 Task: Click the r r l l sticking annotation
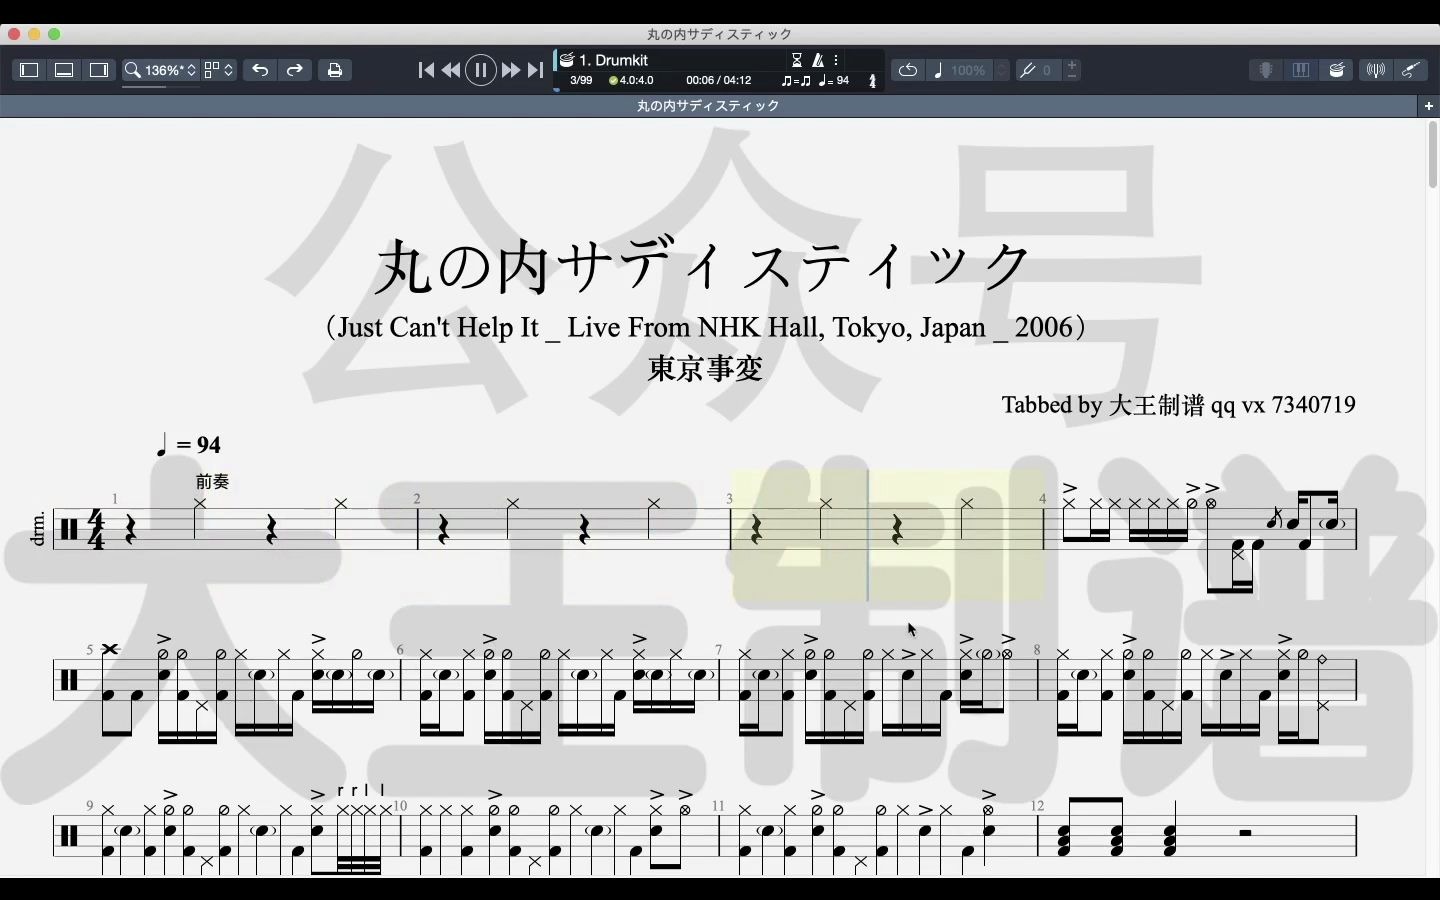(362, 790)
